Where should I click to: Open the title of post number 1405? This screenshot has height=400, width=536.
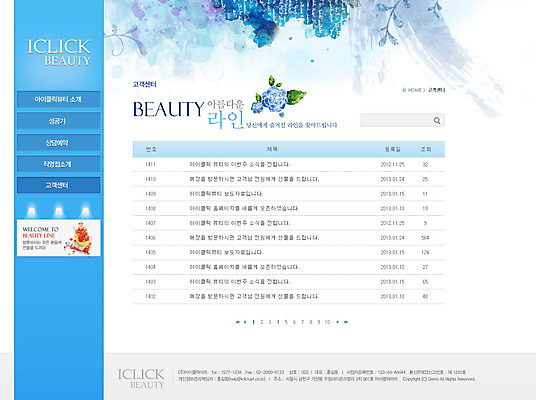pyautogui.click(x=226, y=252)
